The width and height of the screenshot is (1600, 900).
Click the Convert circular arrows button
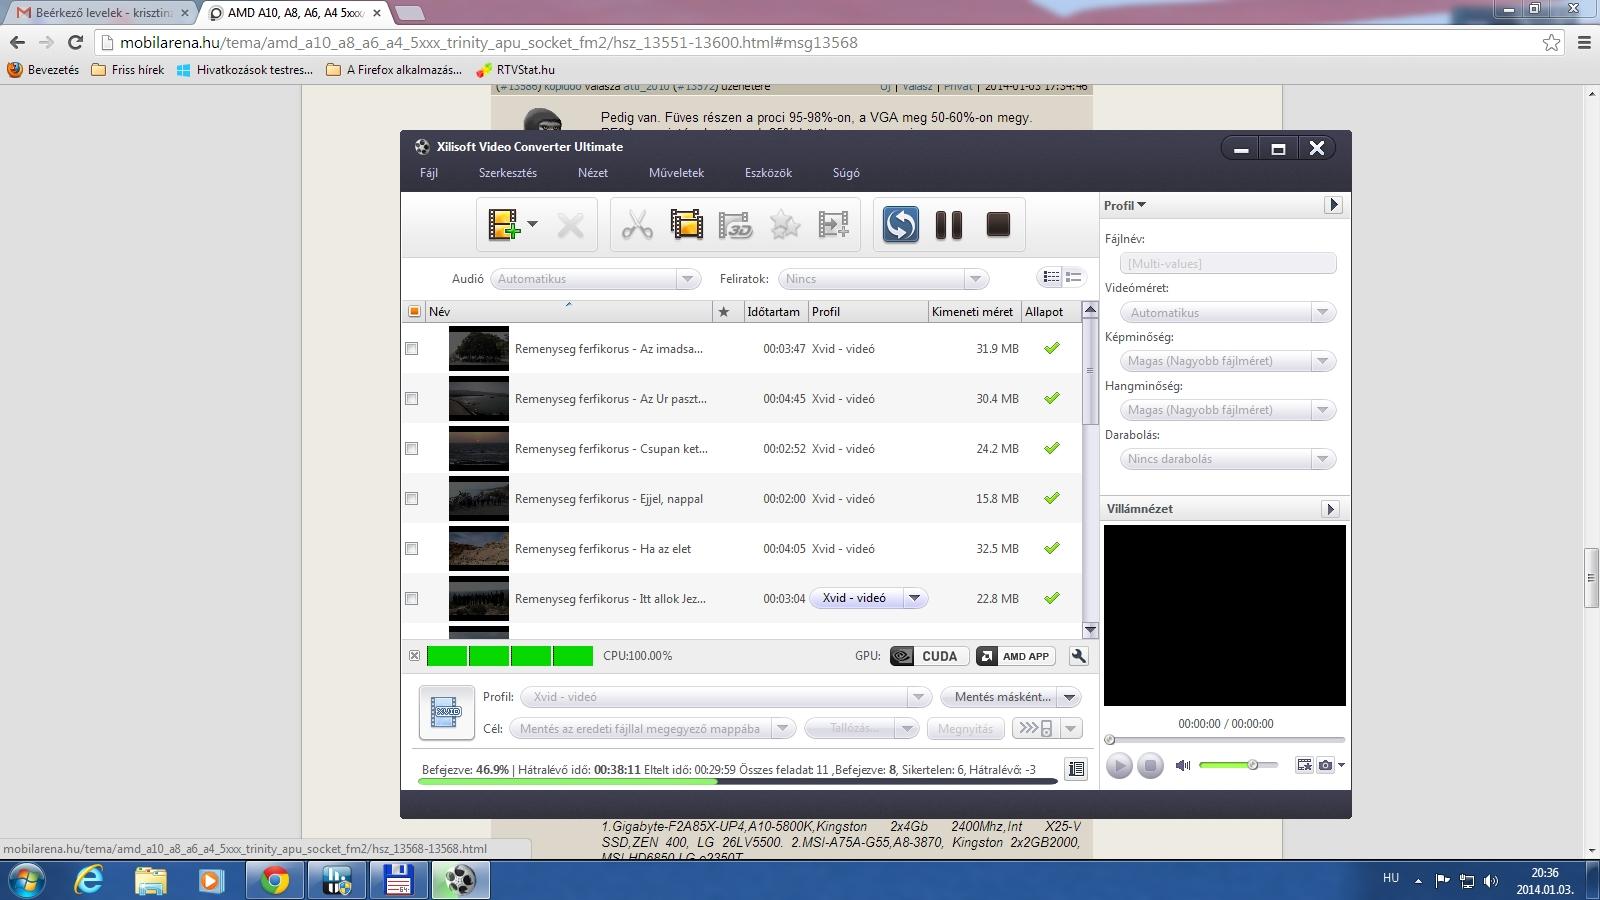pyautogui.click(x=900, y=224)
